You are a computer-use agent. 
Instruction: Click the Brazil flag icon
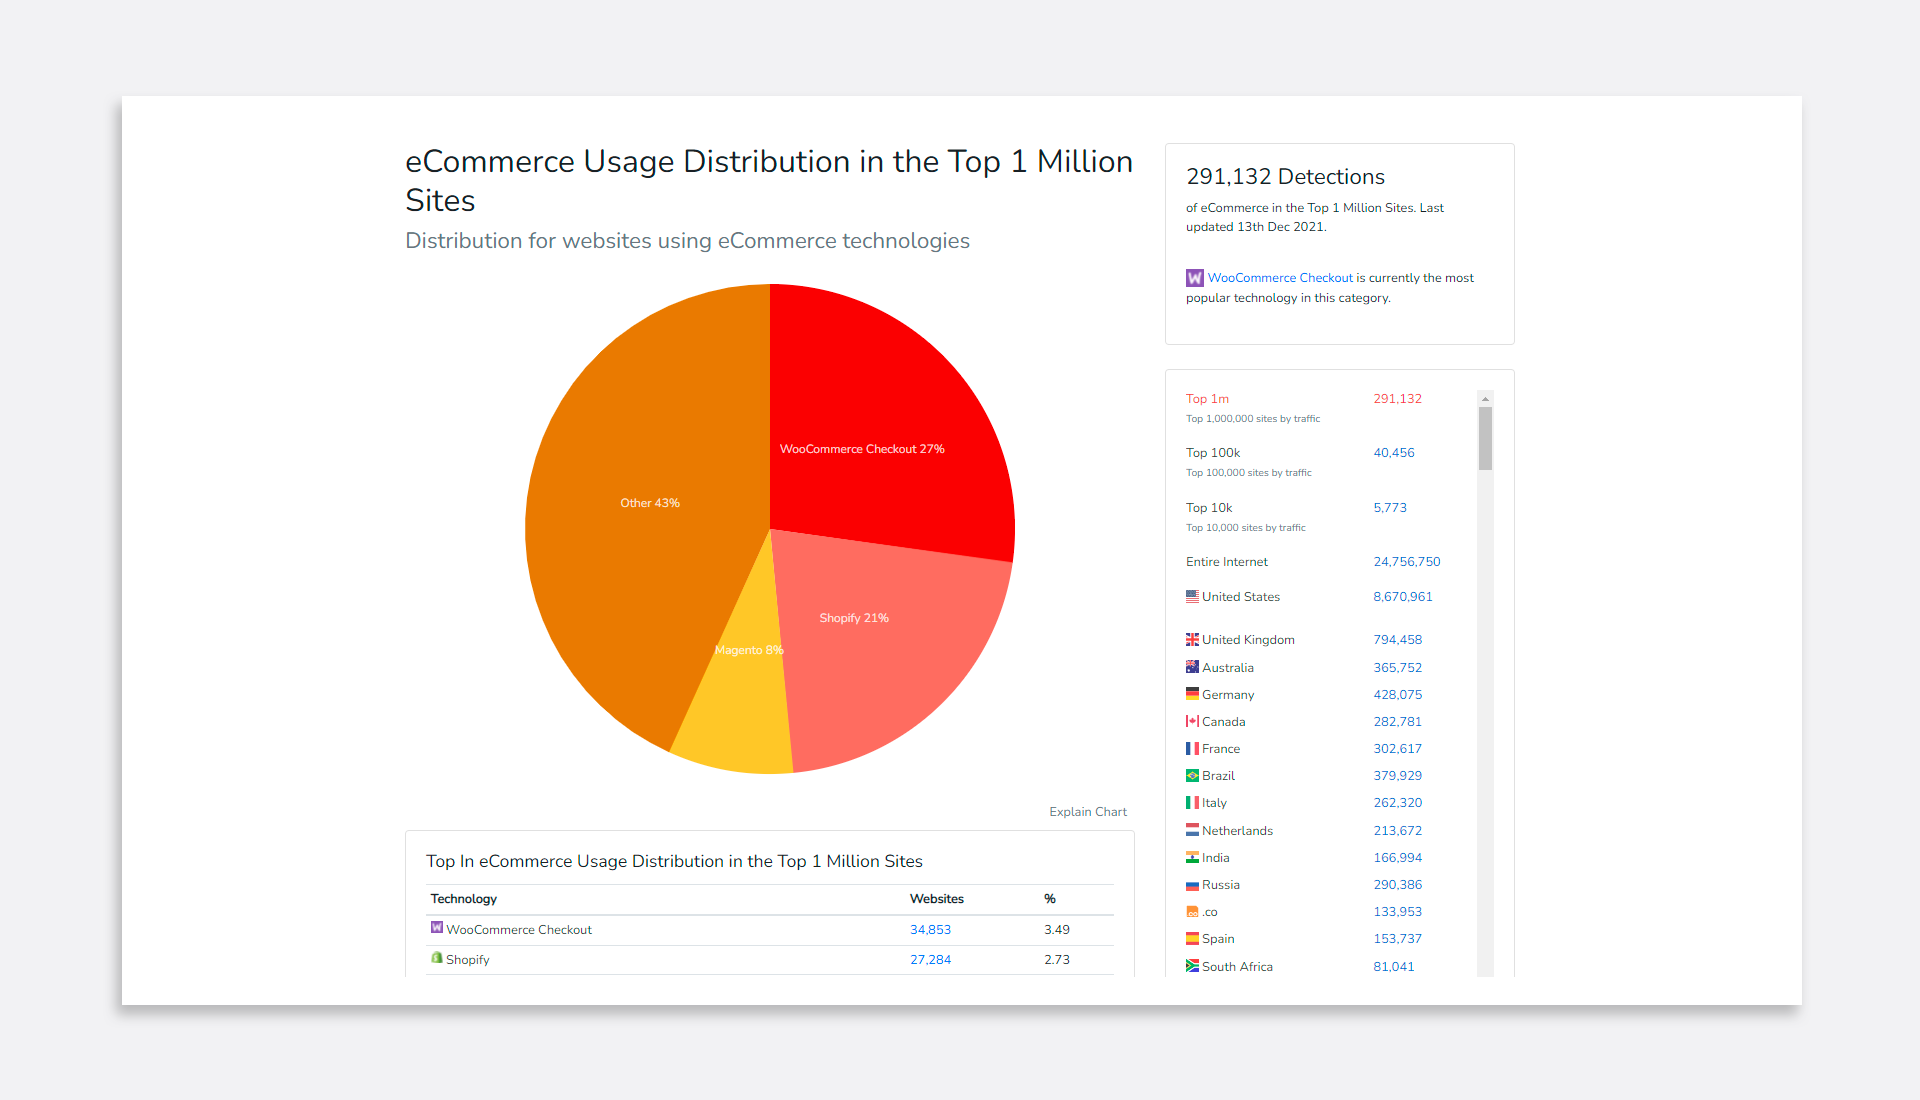(1192, 775)
